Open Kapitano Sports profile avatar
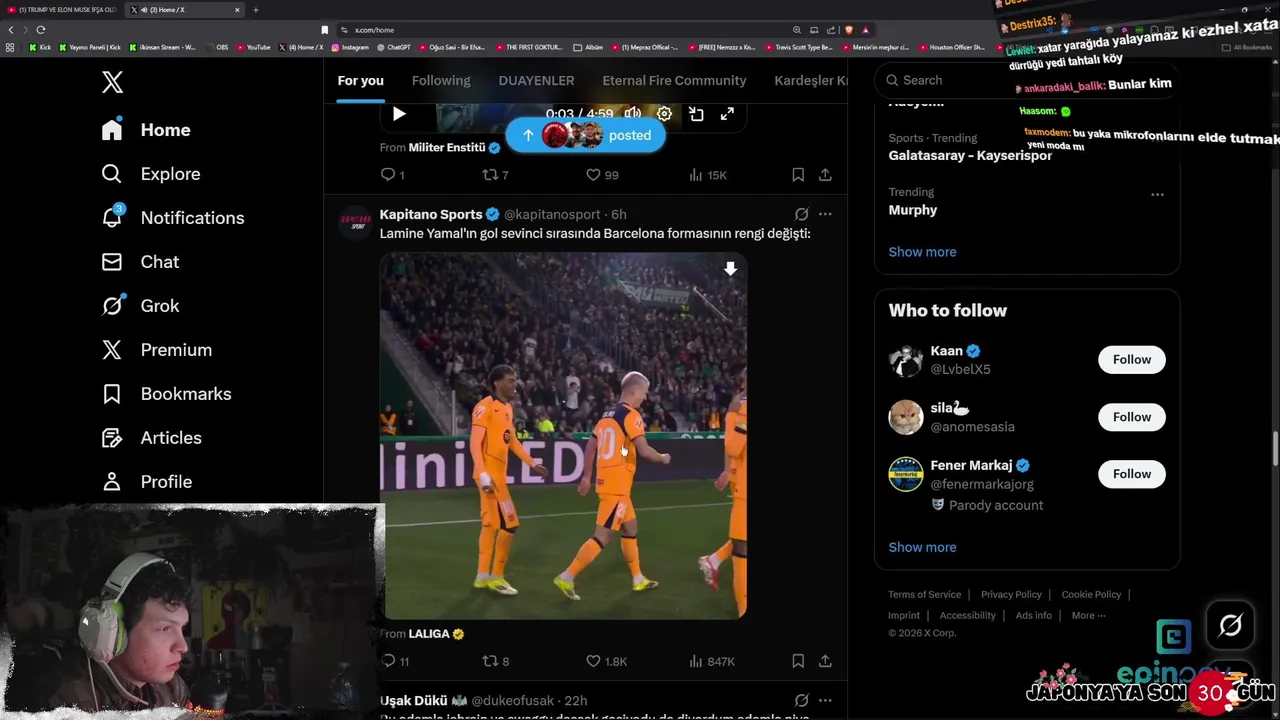This screenshot has width=1280, height=720. pos(355,222)
